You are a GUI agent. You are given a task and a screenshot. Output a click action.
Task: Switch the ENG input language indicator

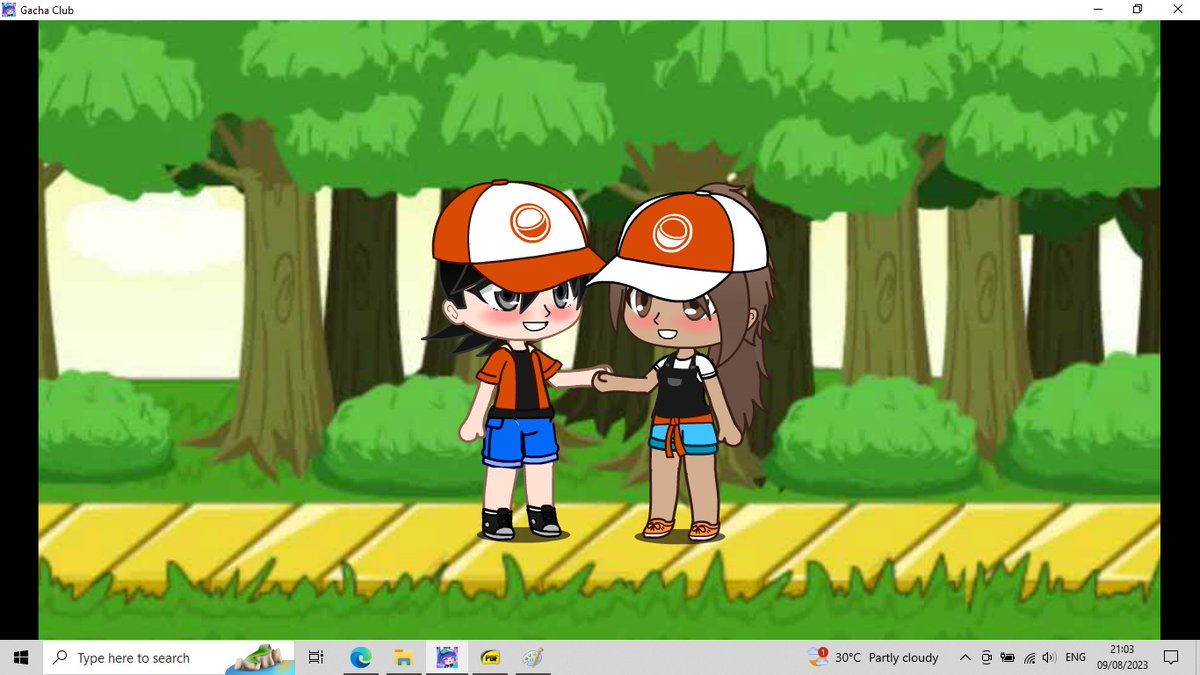coord(1076,658)
